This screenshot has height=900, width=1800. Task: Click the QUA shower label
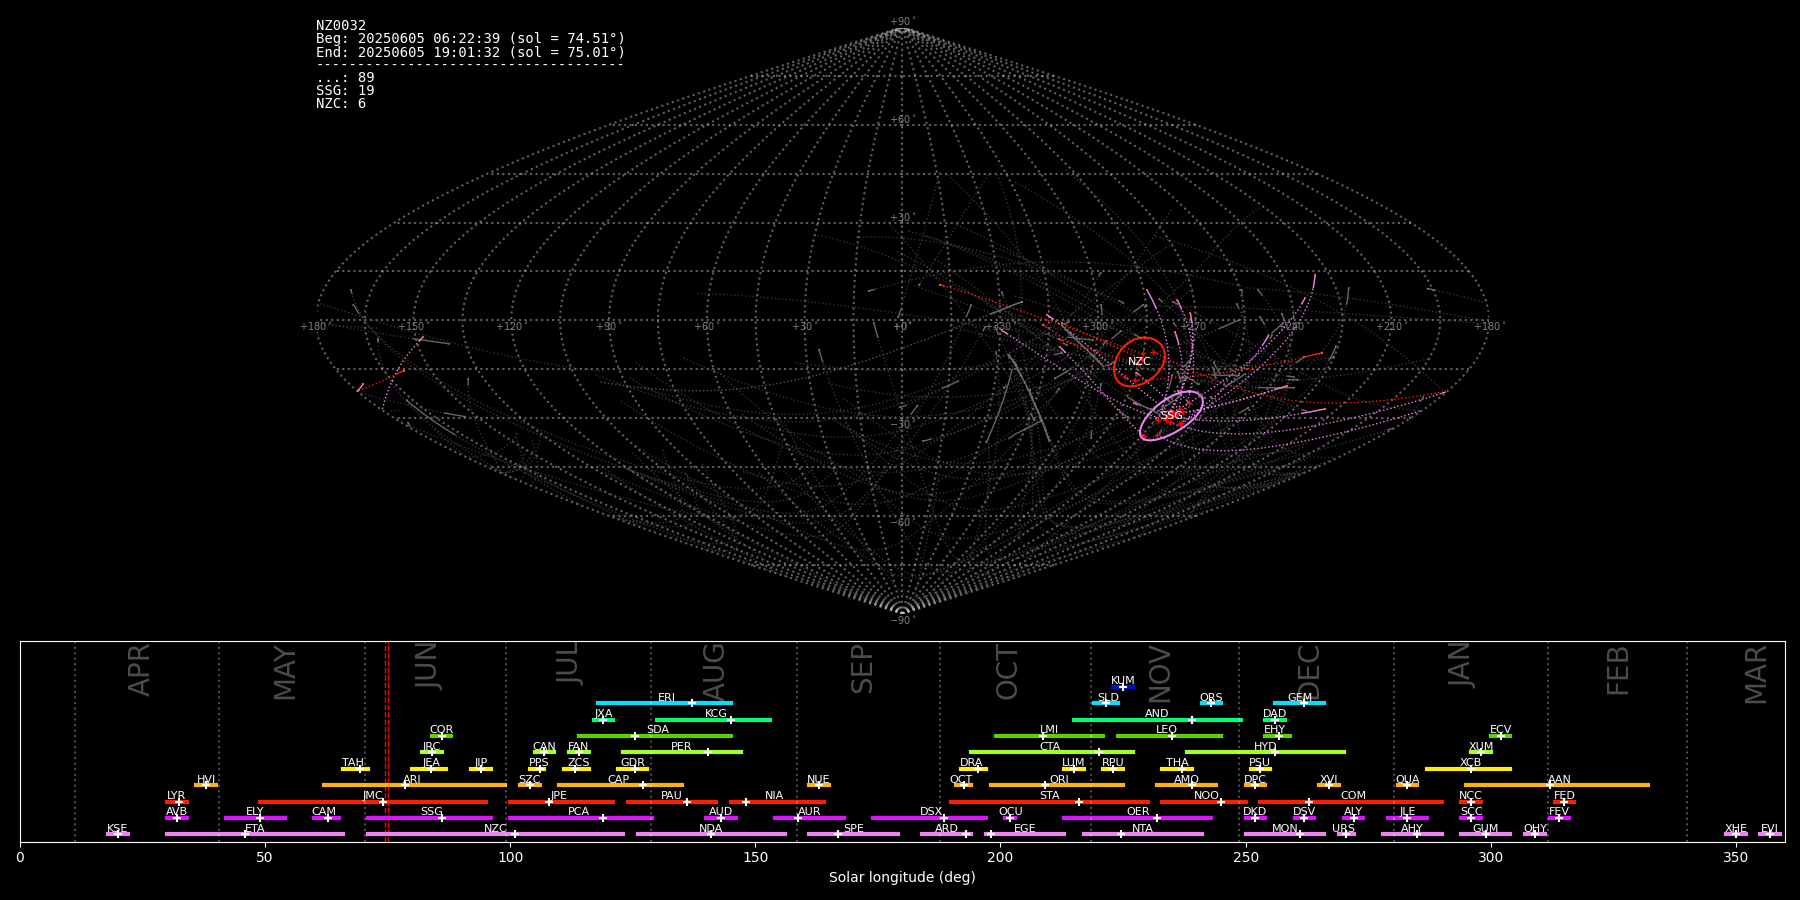1407,780
